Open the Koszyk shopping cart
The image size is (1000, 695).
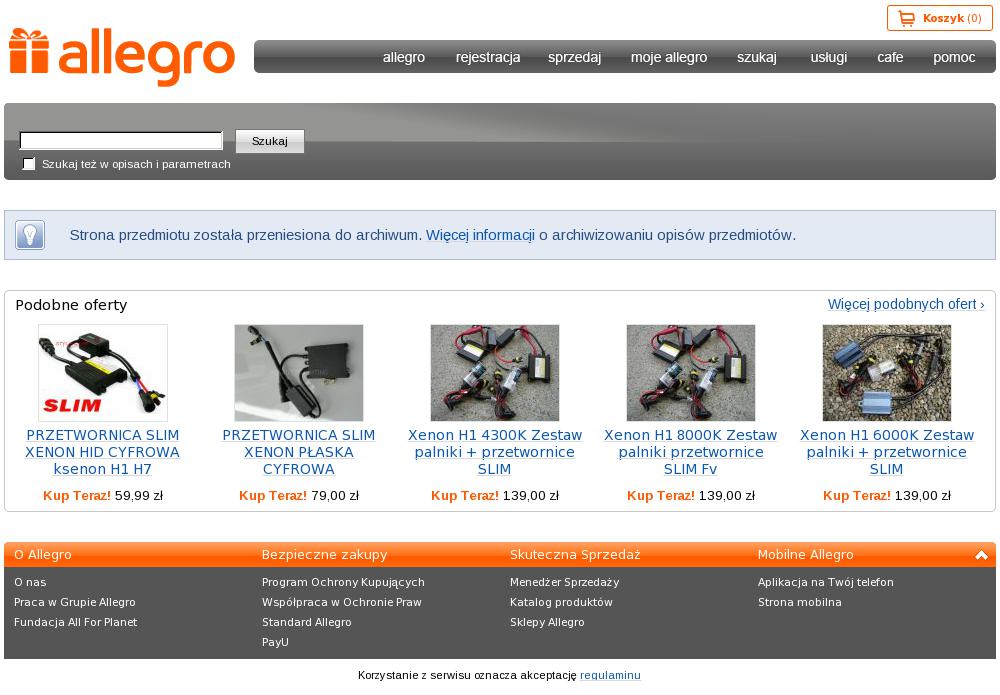[x=939, y=18]
